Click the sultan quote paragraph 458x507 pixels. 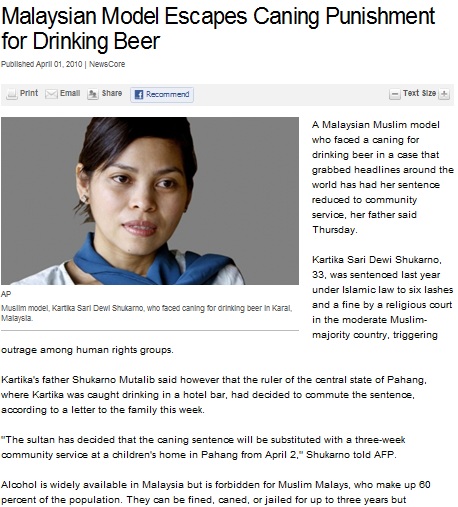[203, 447]
